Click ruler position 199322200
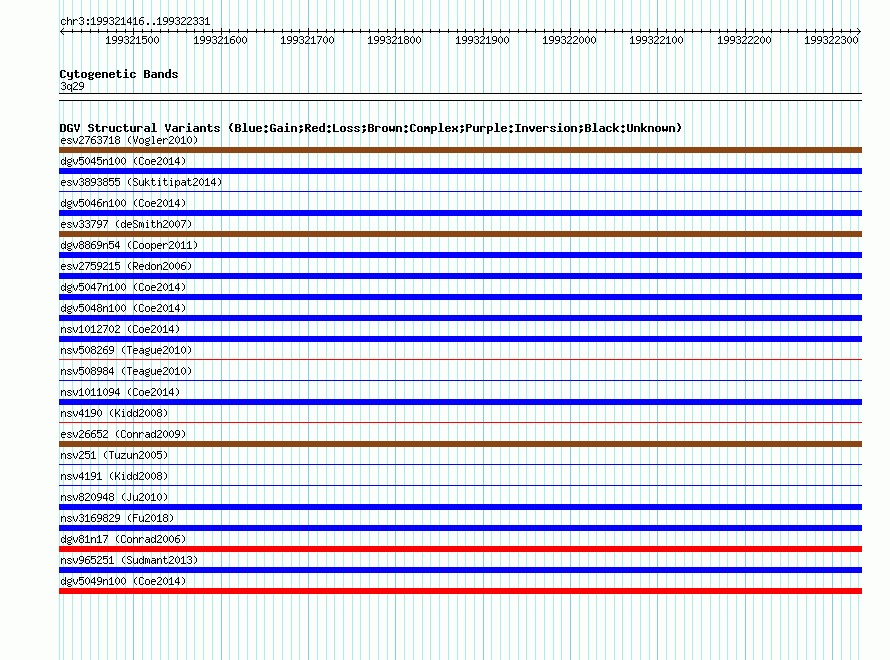Image resolution: width=890 pixels, height=660 pixels. pos(744,40)
